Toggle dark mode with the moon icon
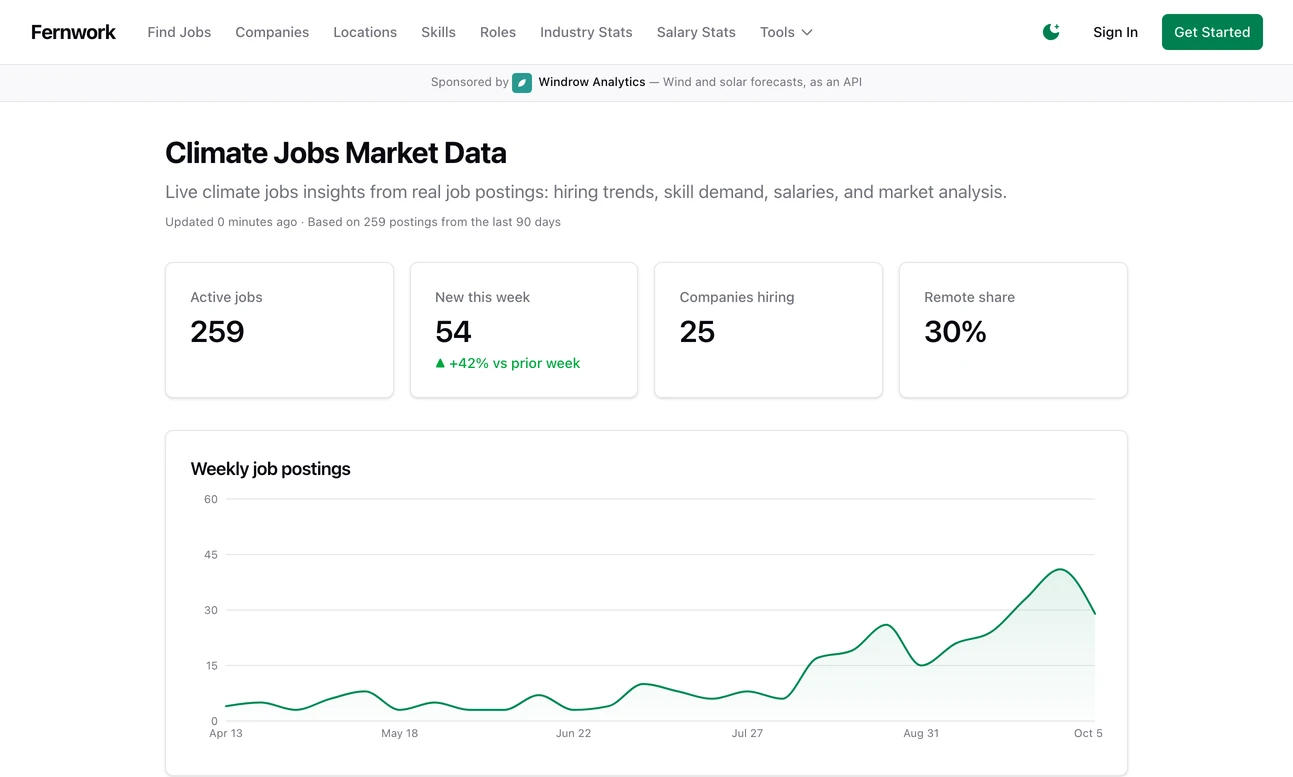 [x=1051, y=32]
